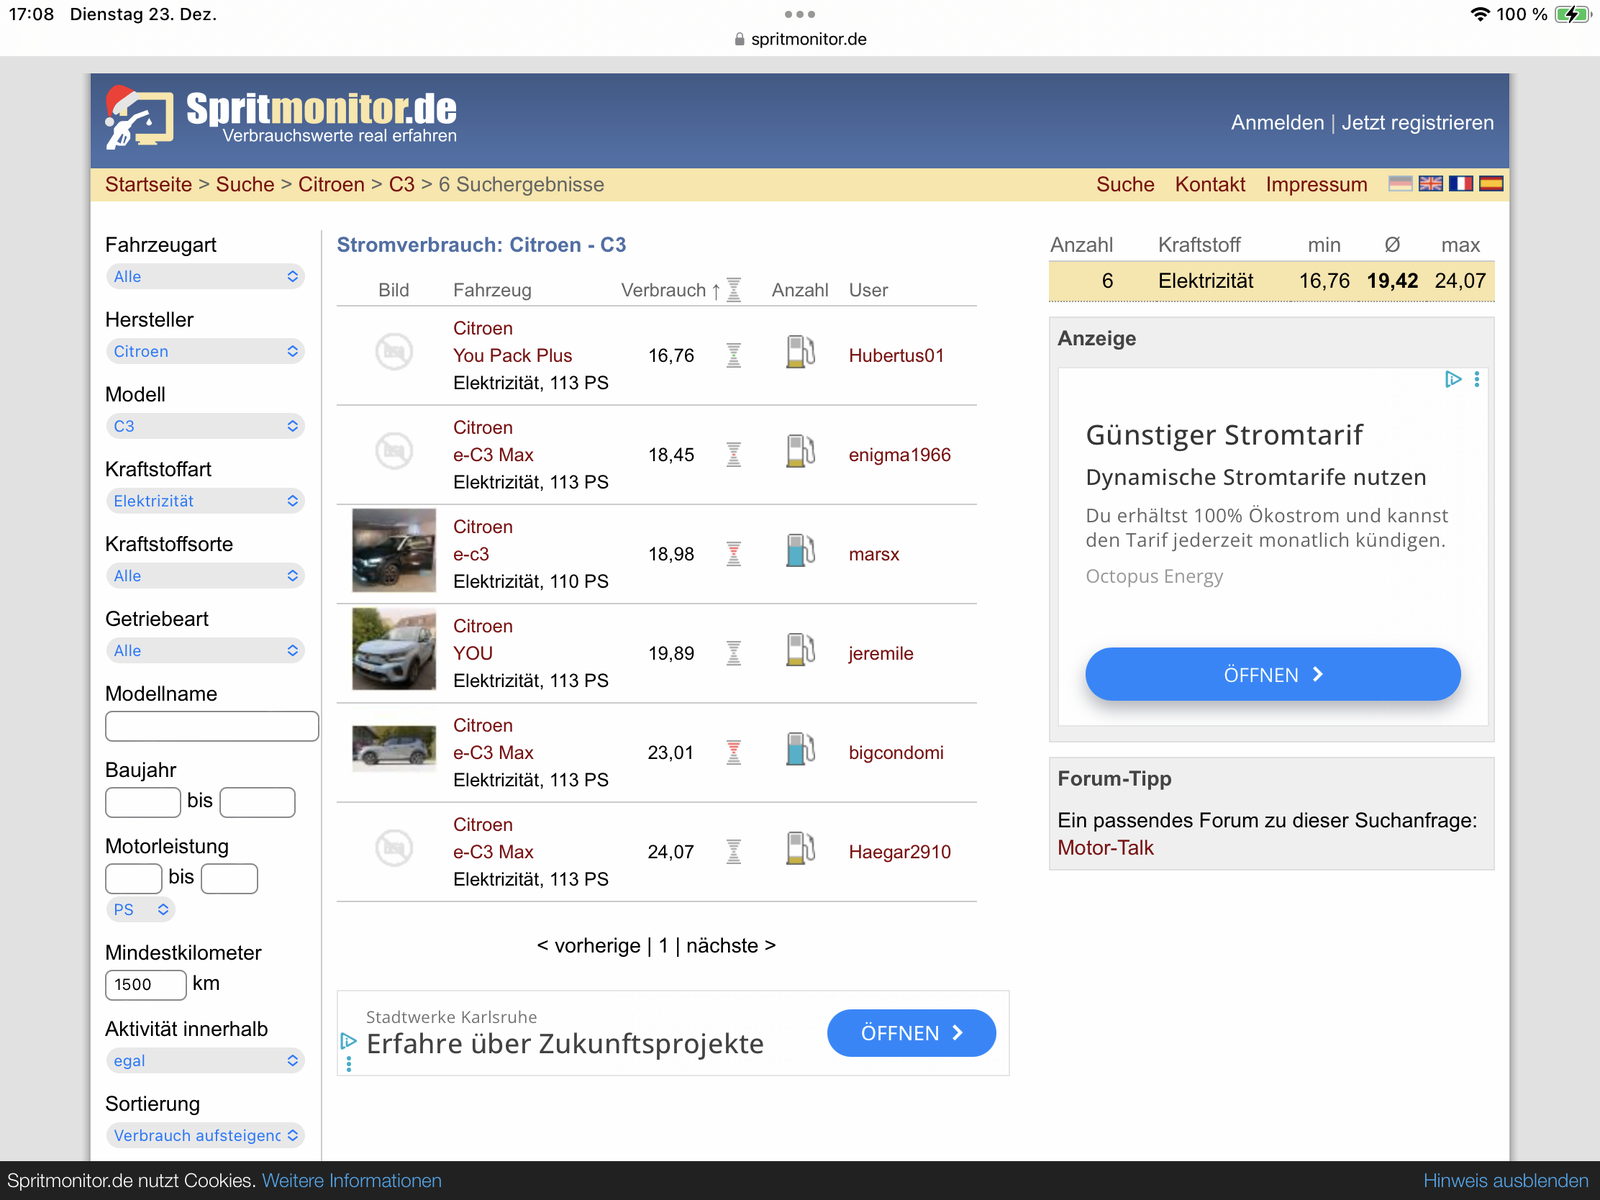Click Hinweis ausblenden to dismiss cookies
This screenshot has width=1600, height=1200.
click(x=1506, y=1181)
